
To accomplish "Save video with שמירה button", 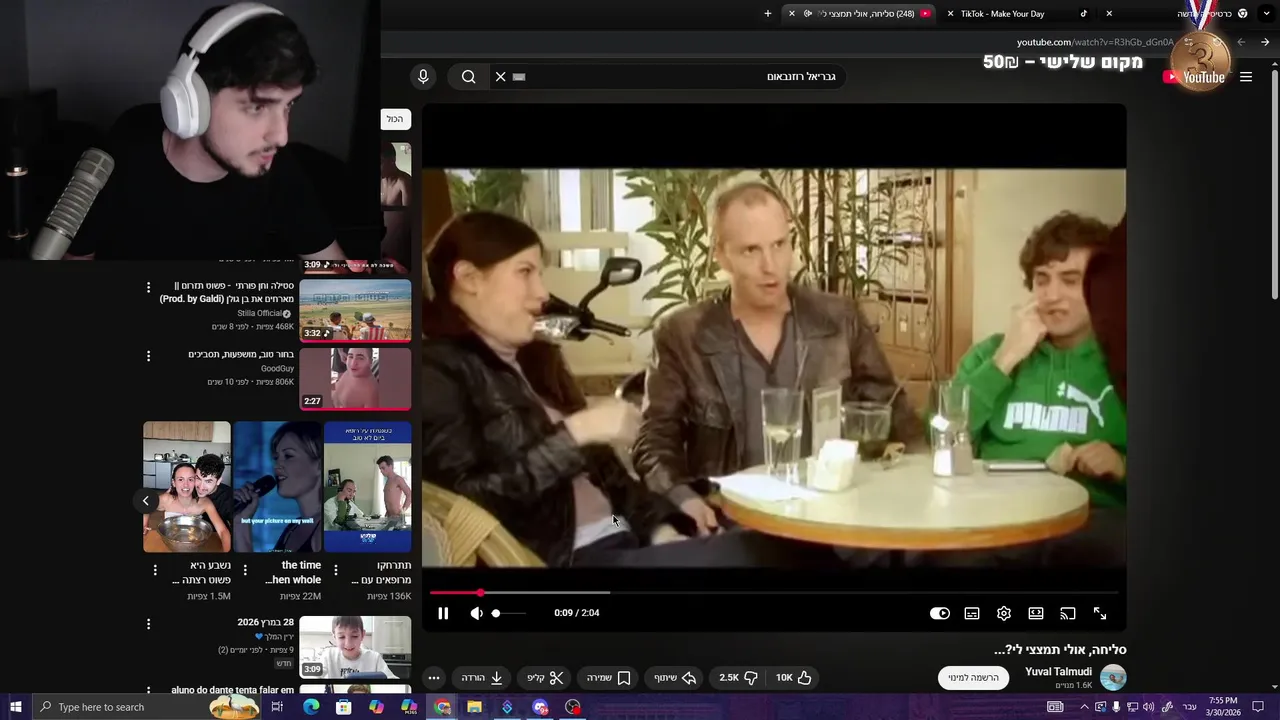I will pyautogui.click(x=609, y=677).
